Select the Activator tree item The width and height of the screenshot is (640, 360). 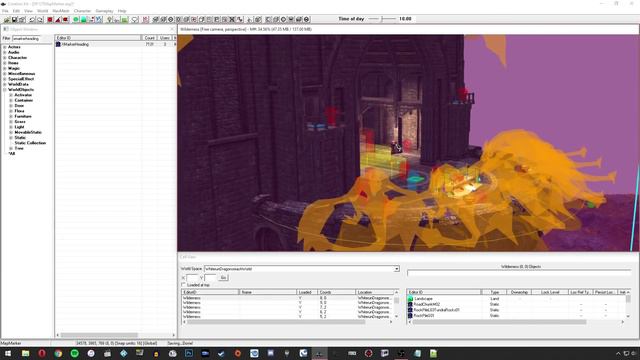point(23,95)
